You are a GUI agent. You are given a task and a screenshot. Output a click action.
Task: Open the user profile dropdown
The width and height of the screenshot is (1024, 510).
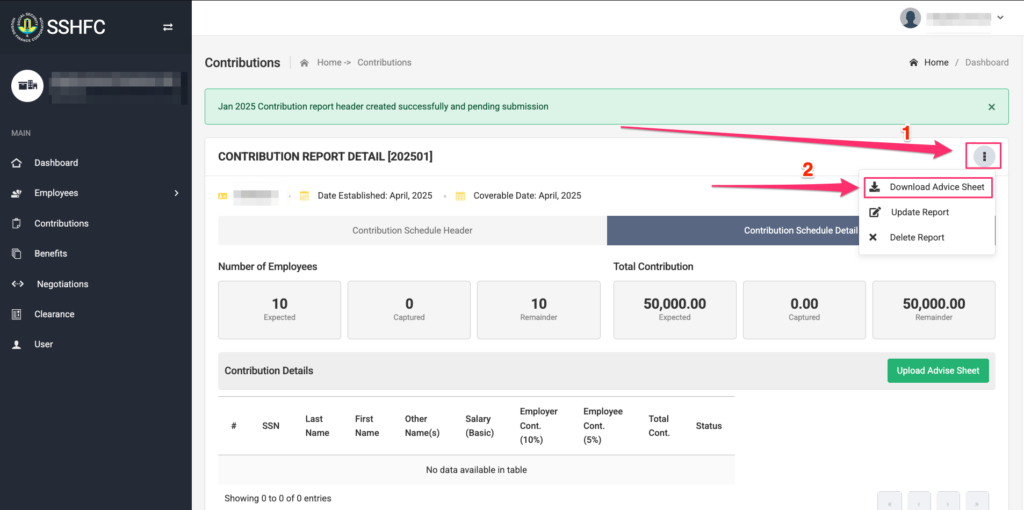[x=951, y=18]
